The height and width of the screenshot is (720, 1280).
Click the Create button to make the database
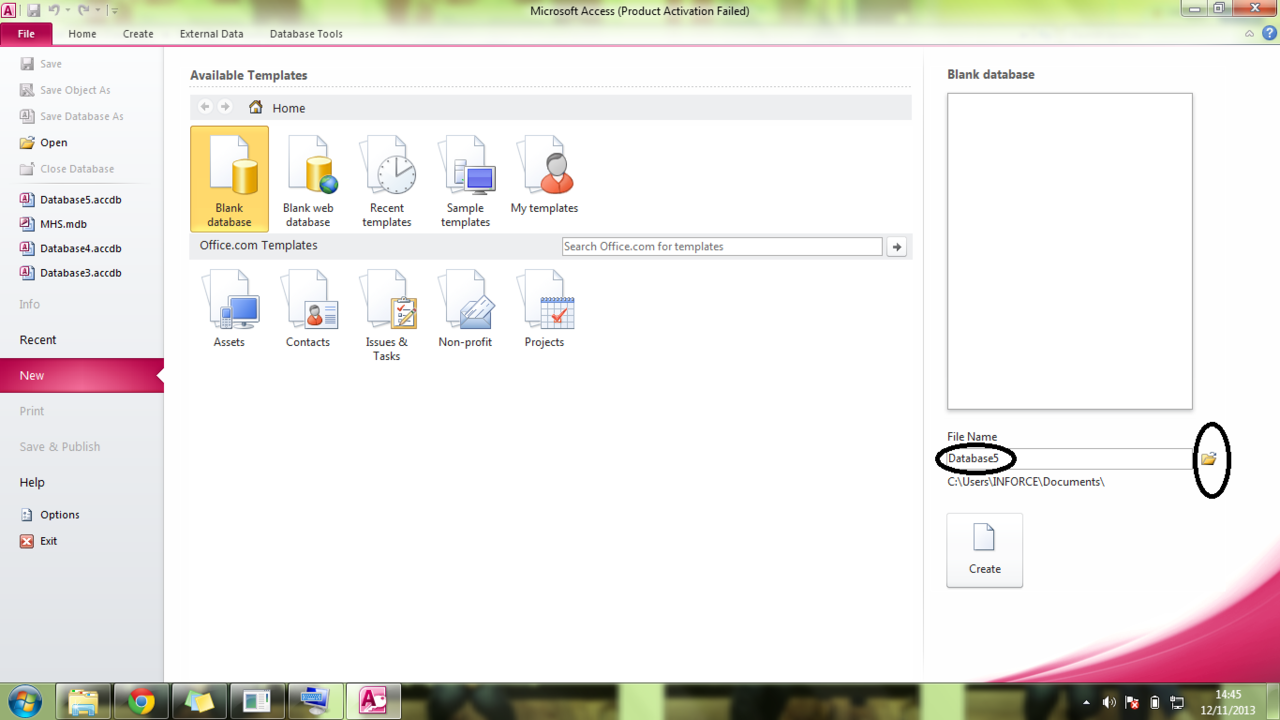coord(985,551)
